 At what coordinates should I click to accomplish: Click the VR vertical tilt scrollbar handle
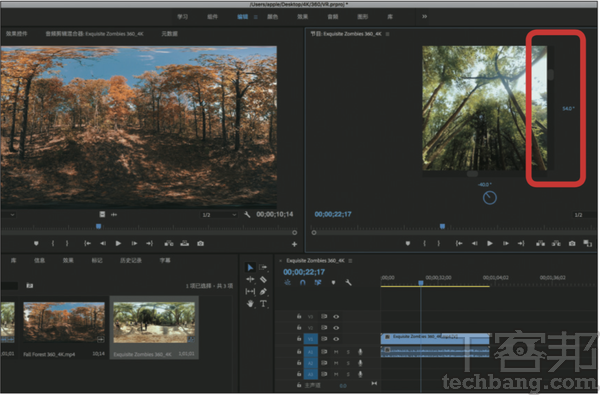pos(551,75)
